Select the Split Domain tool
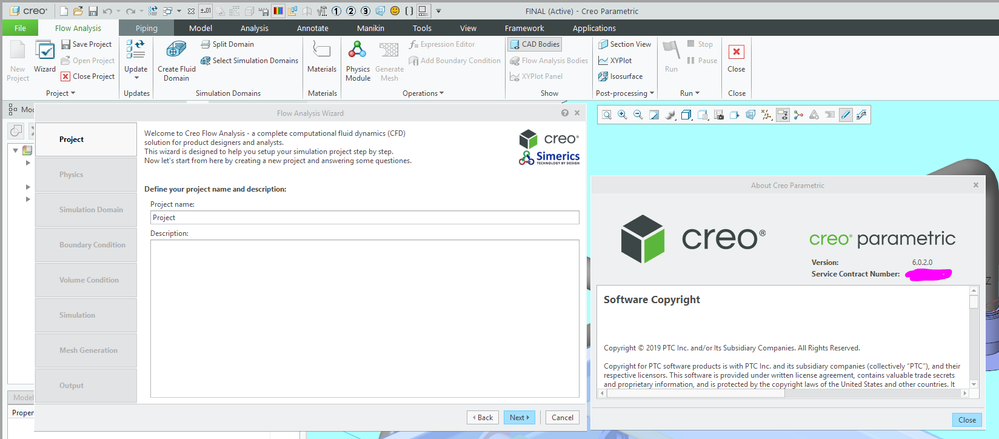Image resolution: width=999 pixels, height=439 pixels. (227, 44)
